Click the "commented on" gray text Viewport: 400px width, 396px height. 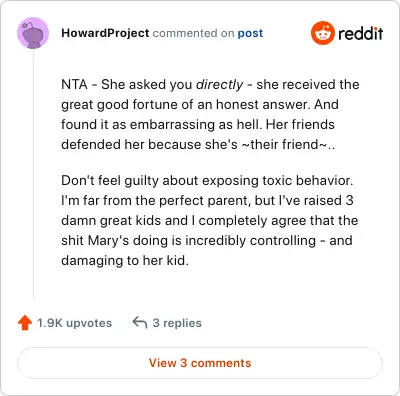click(193, 33)
